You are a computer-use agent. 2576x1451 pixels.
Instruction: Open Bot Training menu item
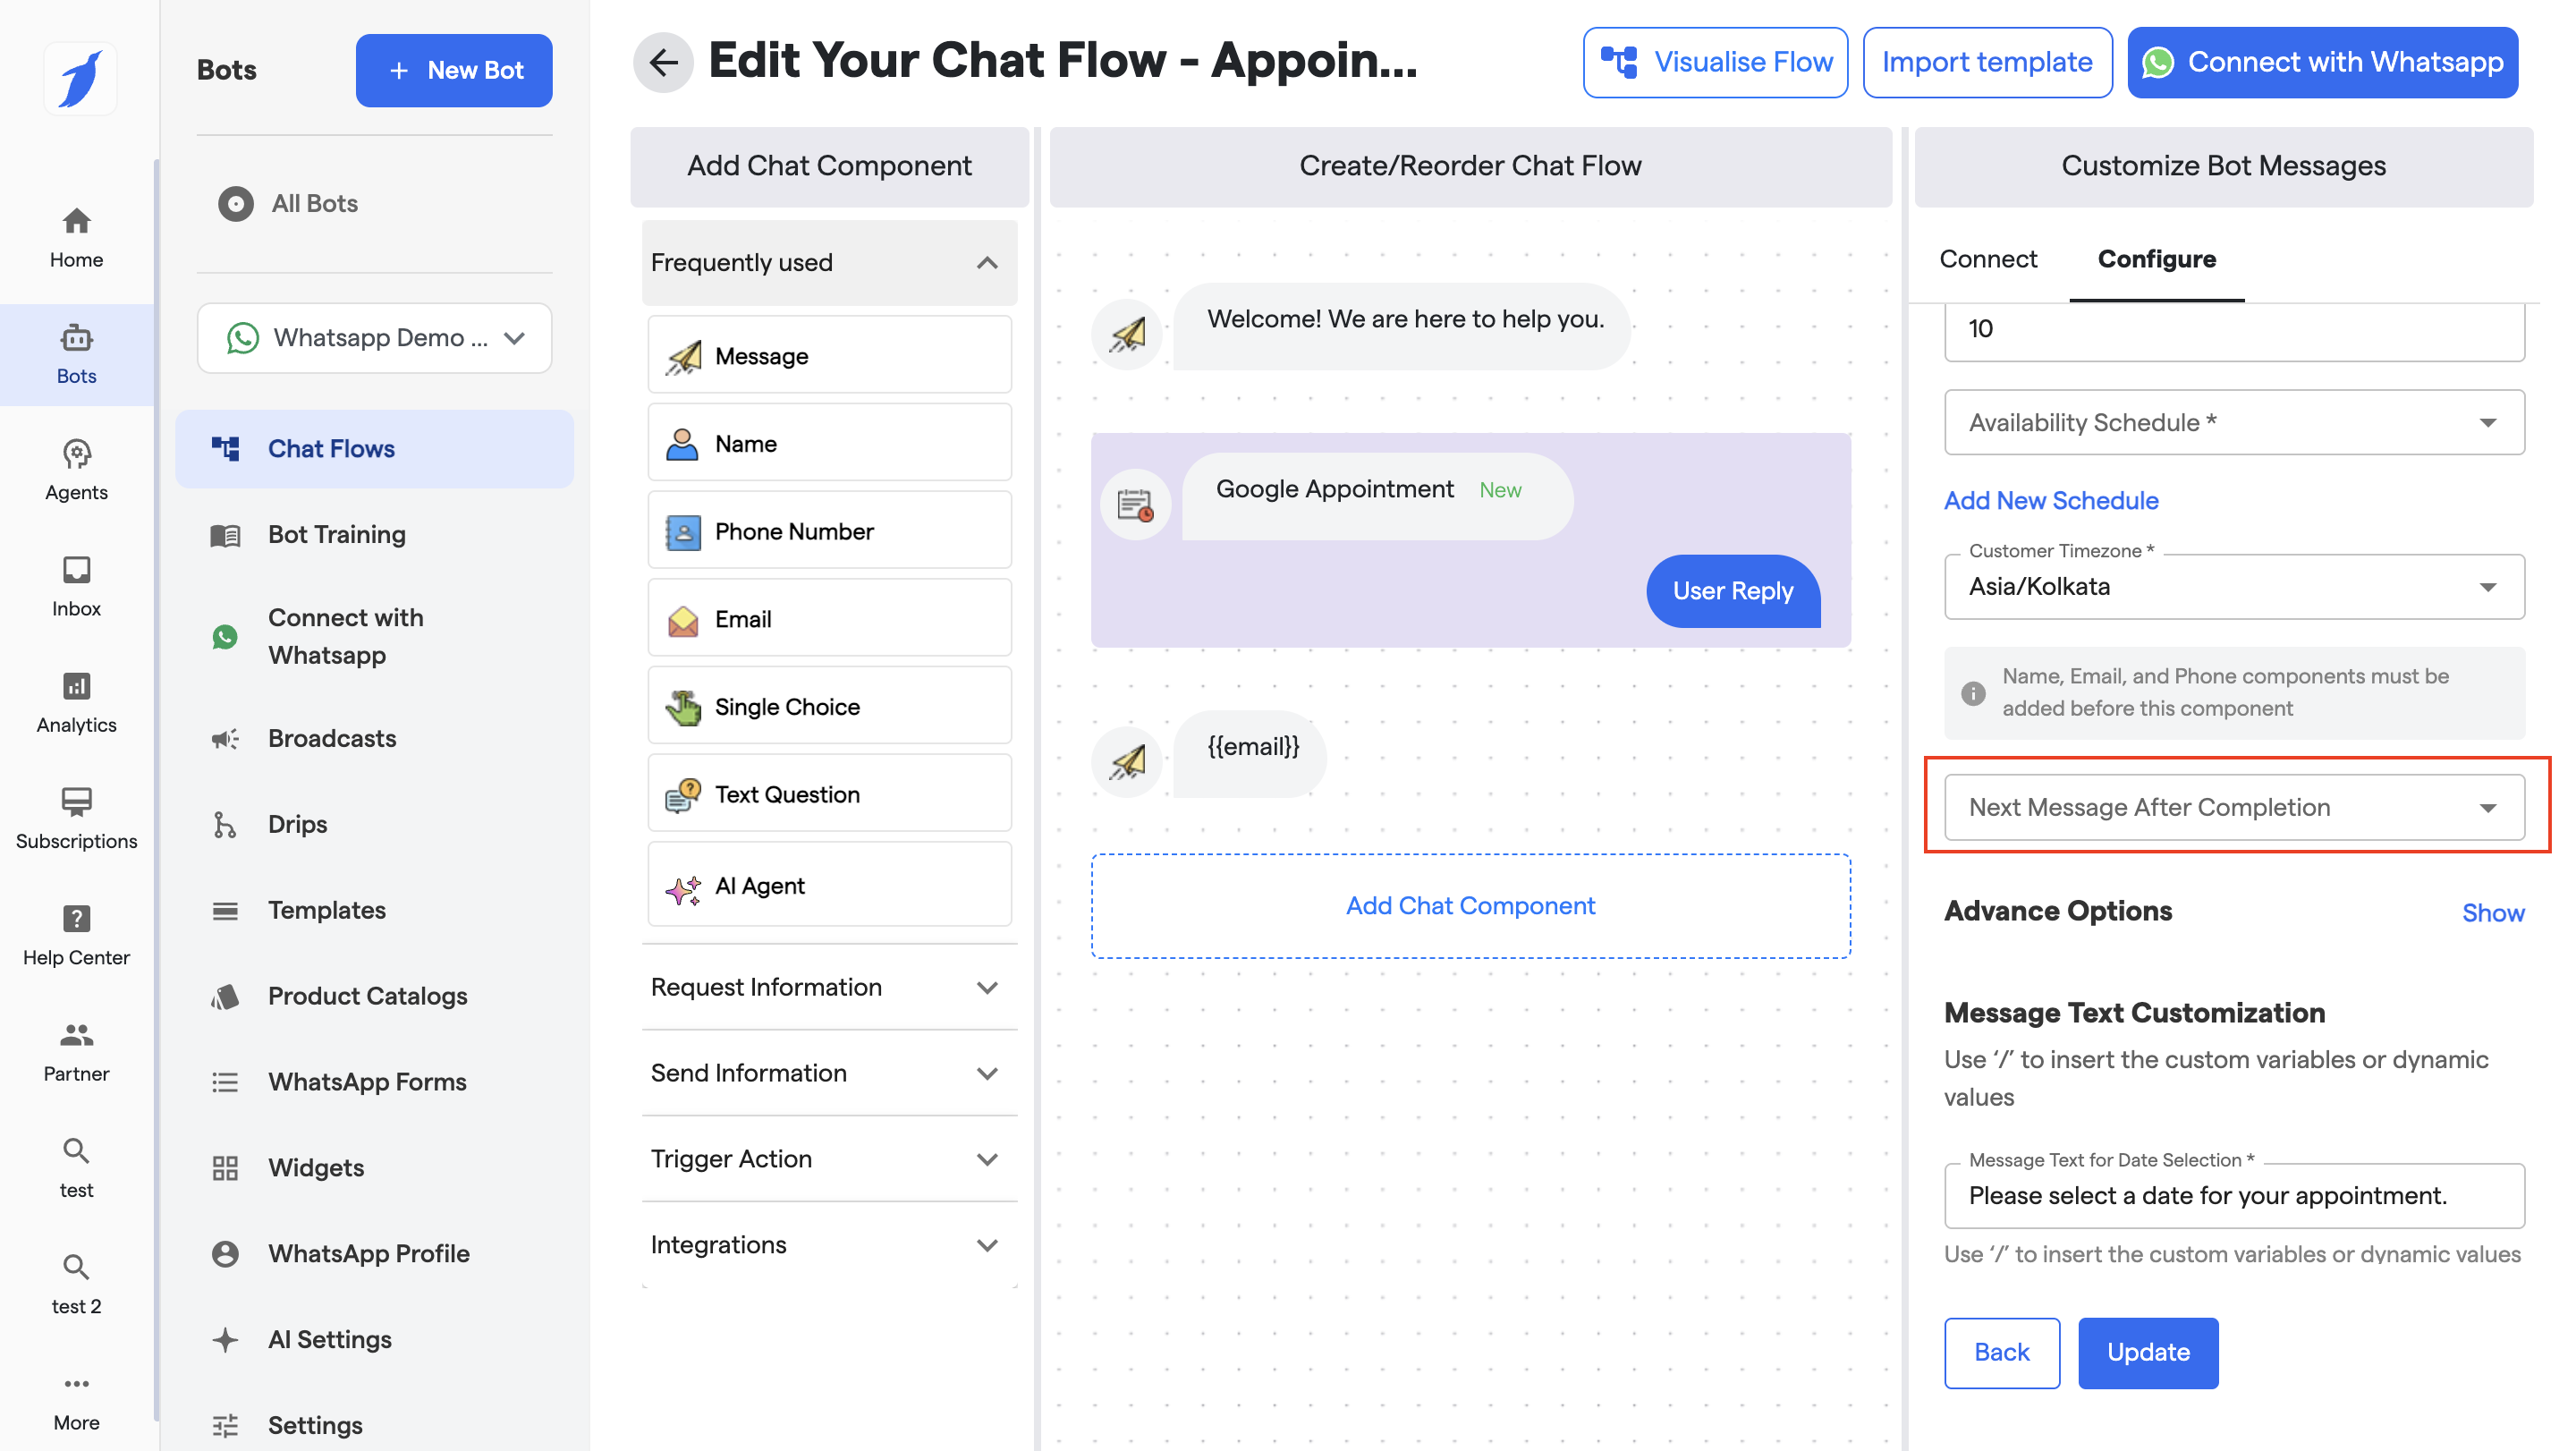point(337,534)
